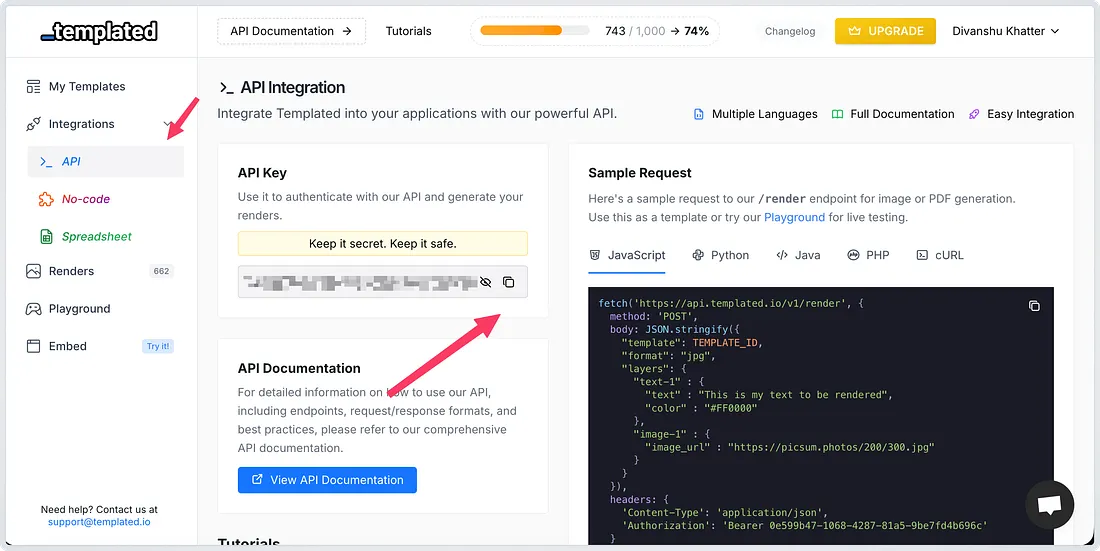
Task: Click the TEMPLATE_ID placeholder in code
Action: [x=726, y=343]
